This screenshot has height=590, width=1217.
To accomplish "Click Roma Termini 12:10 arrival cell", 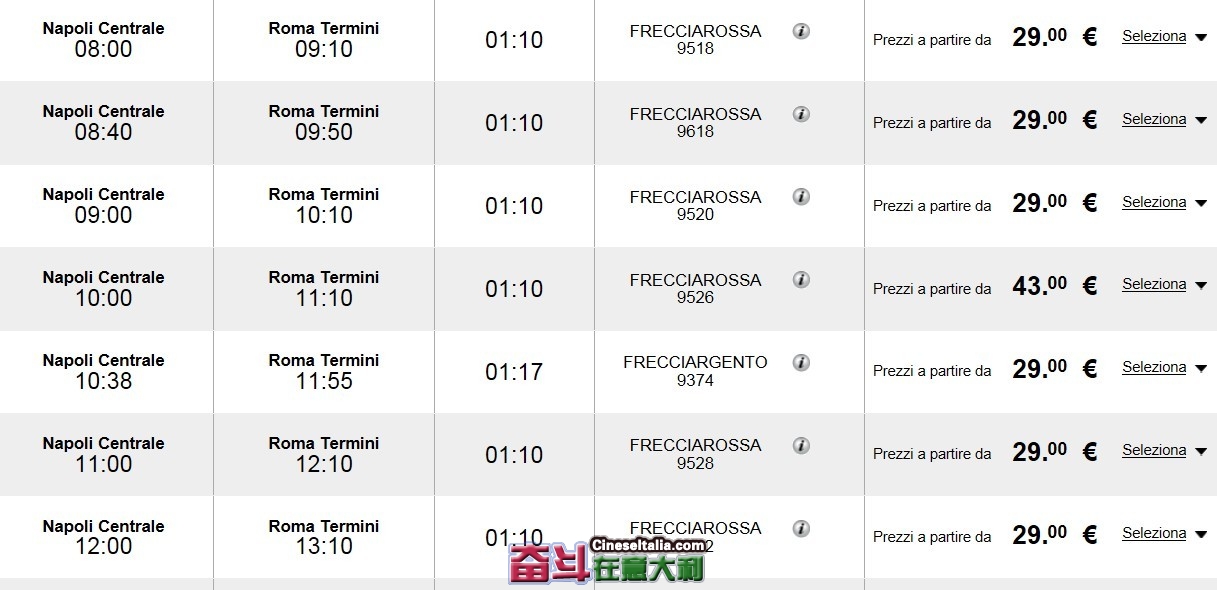I will (324, 454).
